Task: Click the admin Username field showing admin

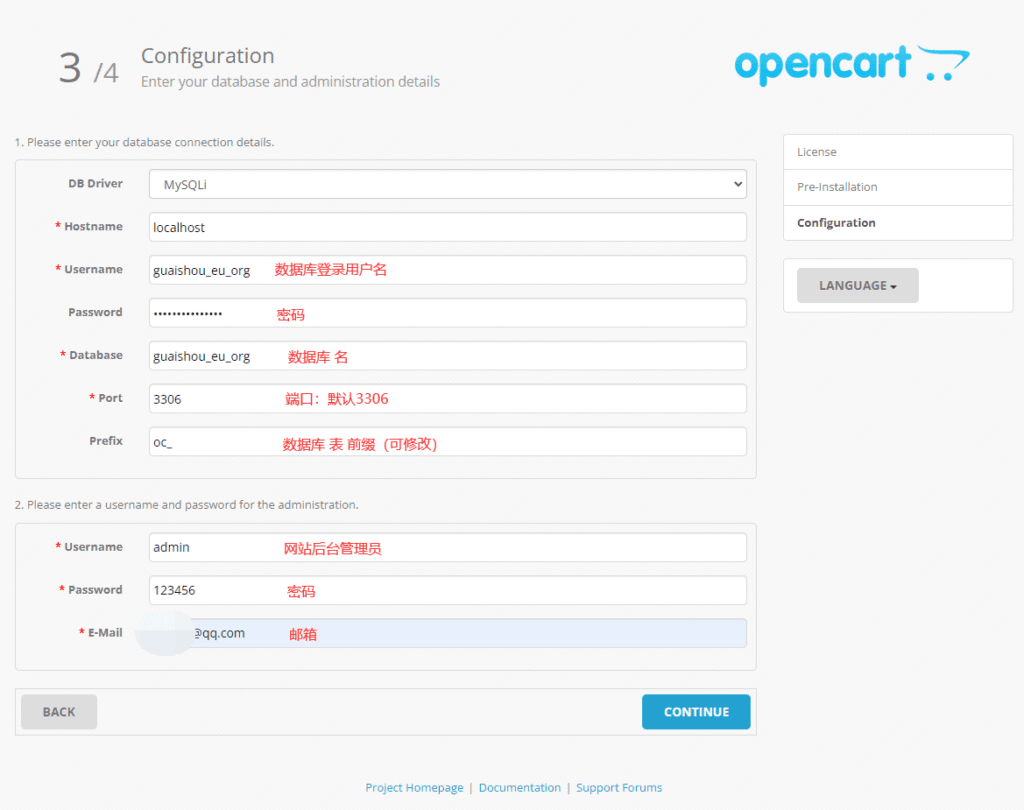Action: (447, 547)
